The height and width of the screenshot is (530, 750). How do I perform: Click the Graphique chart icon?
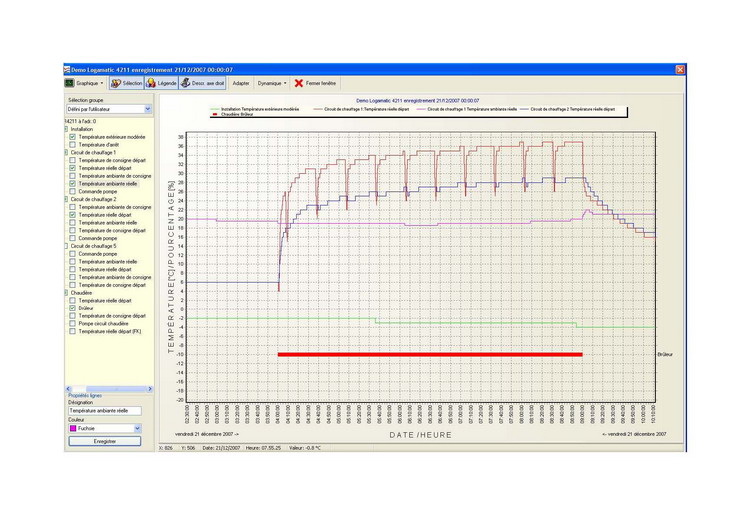point(70,84)
